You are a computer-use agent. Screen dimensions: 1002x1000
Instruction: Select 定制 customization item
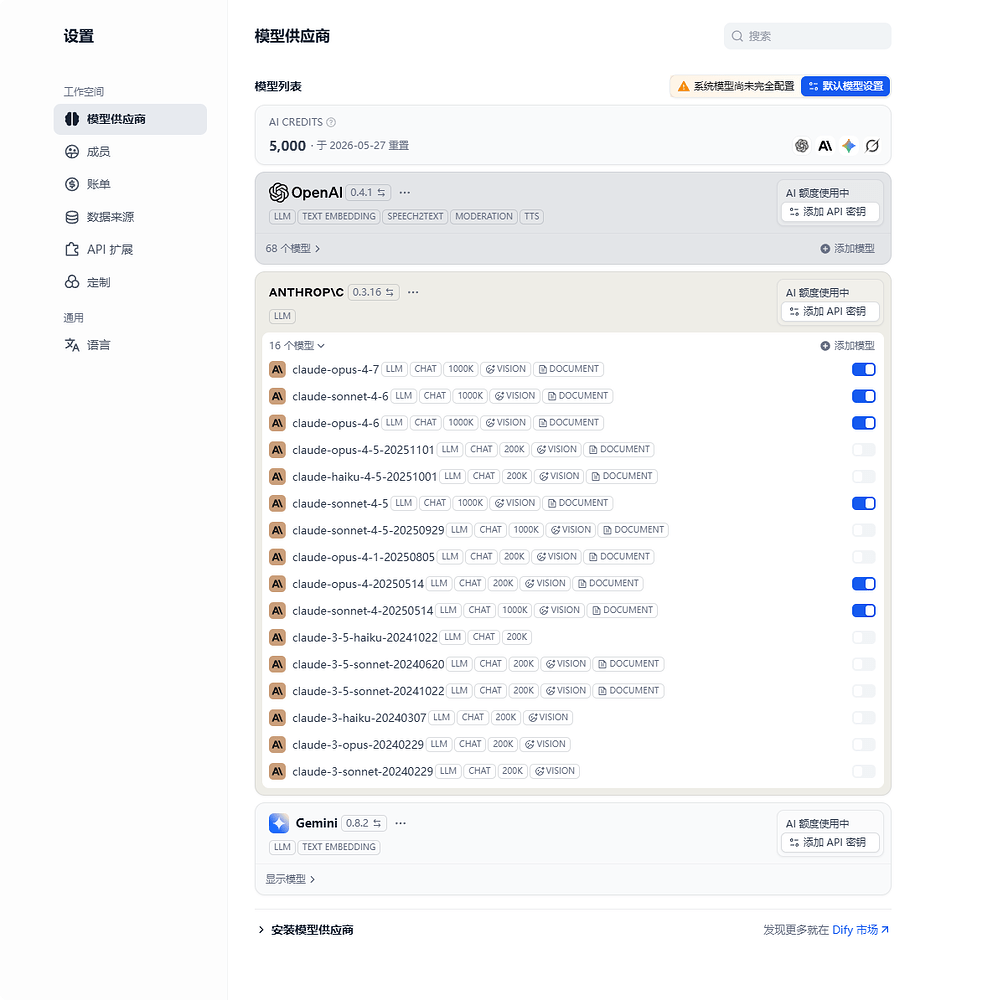click(x=130, y=282)
